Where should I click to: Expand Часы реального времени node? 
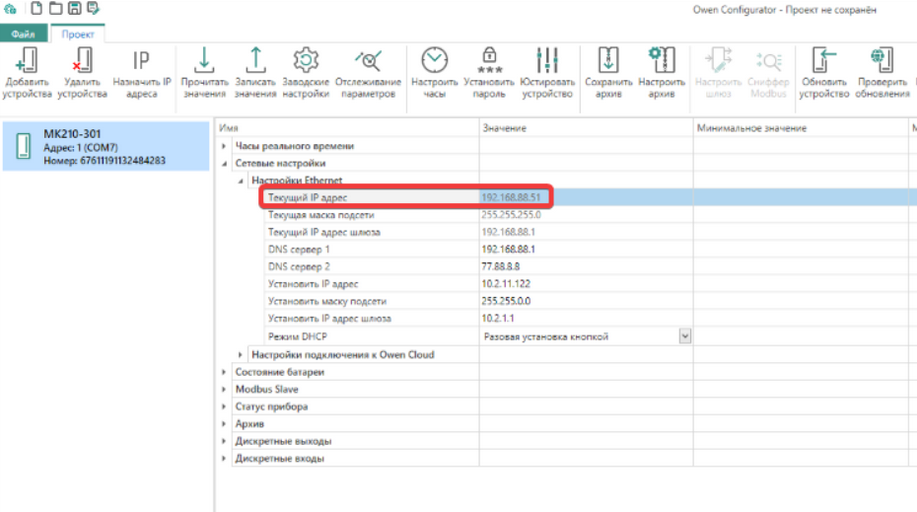click(x=224, y=146)
